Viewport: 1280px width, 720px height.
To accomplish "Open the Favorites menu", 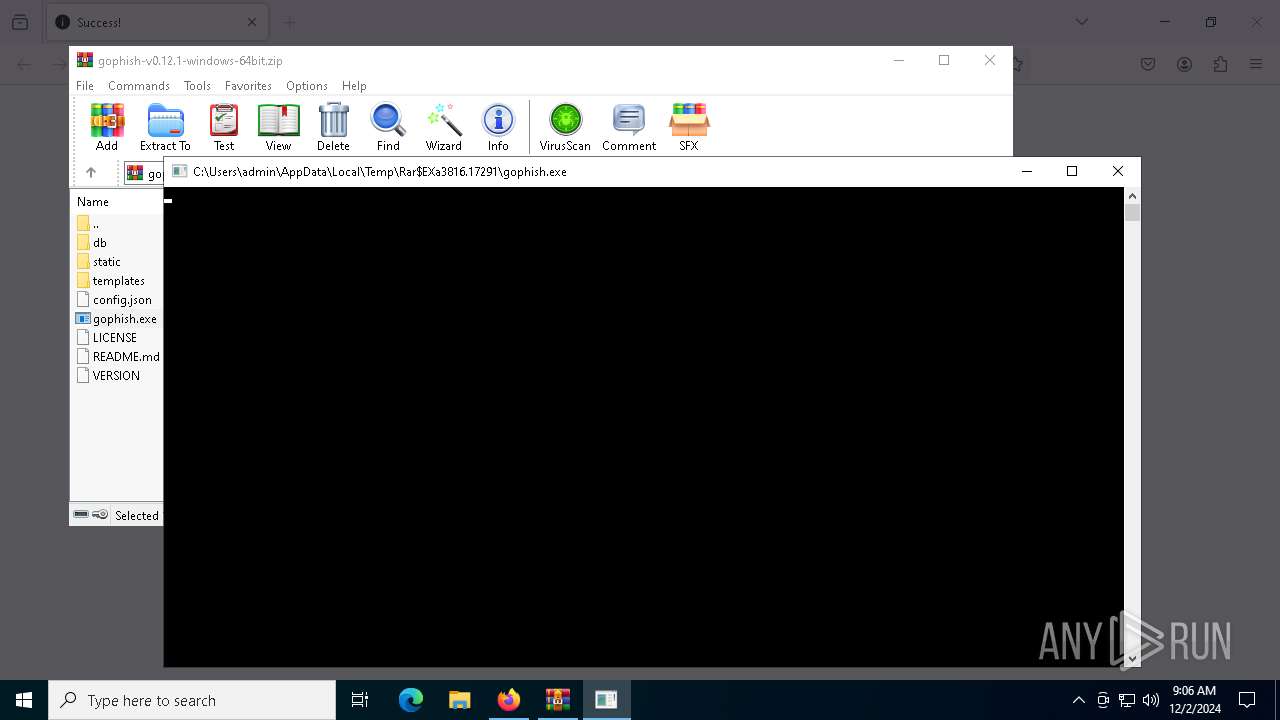I will click(248, 86).
